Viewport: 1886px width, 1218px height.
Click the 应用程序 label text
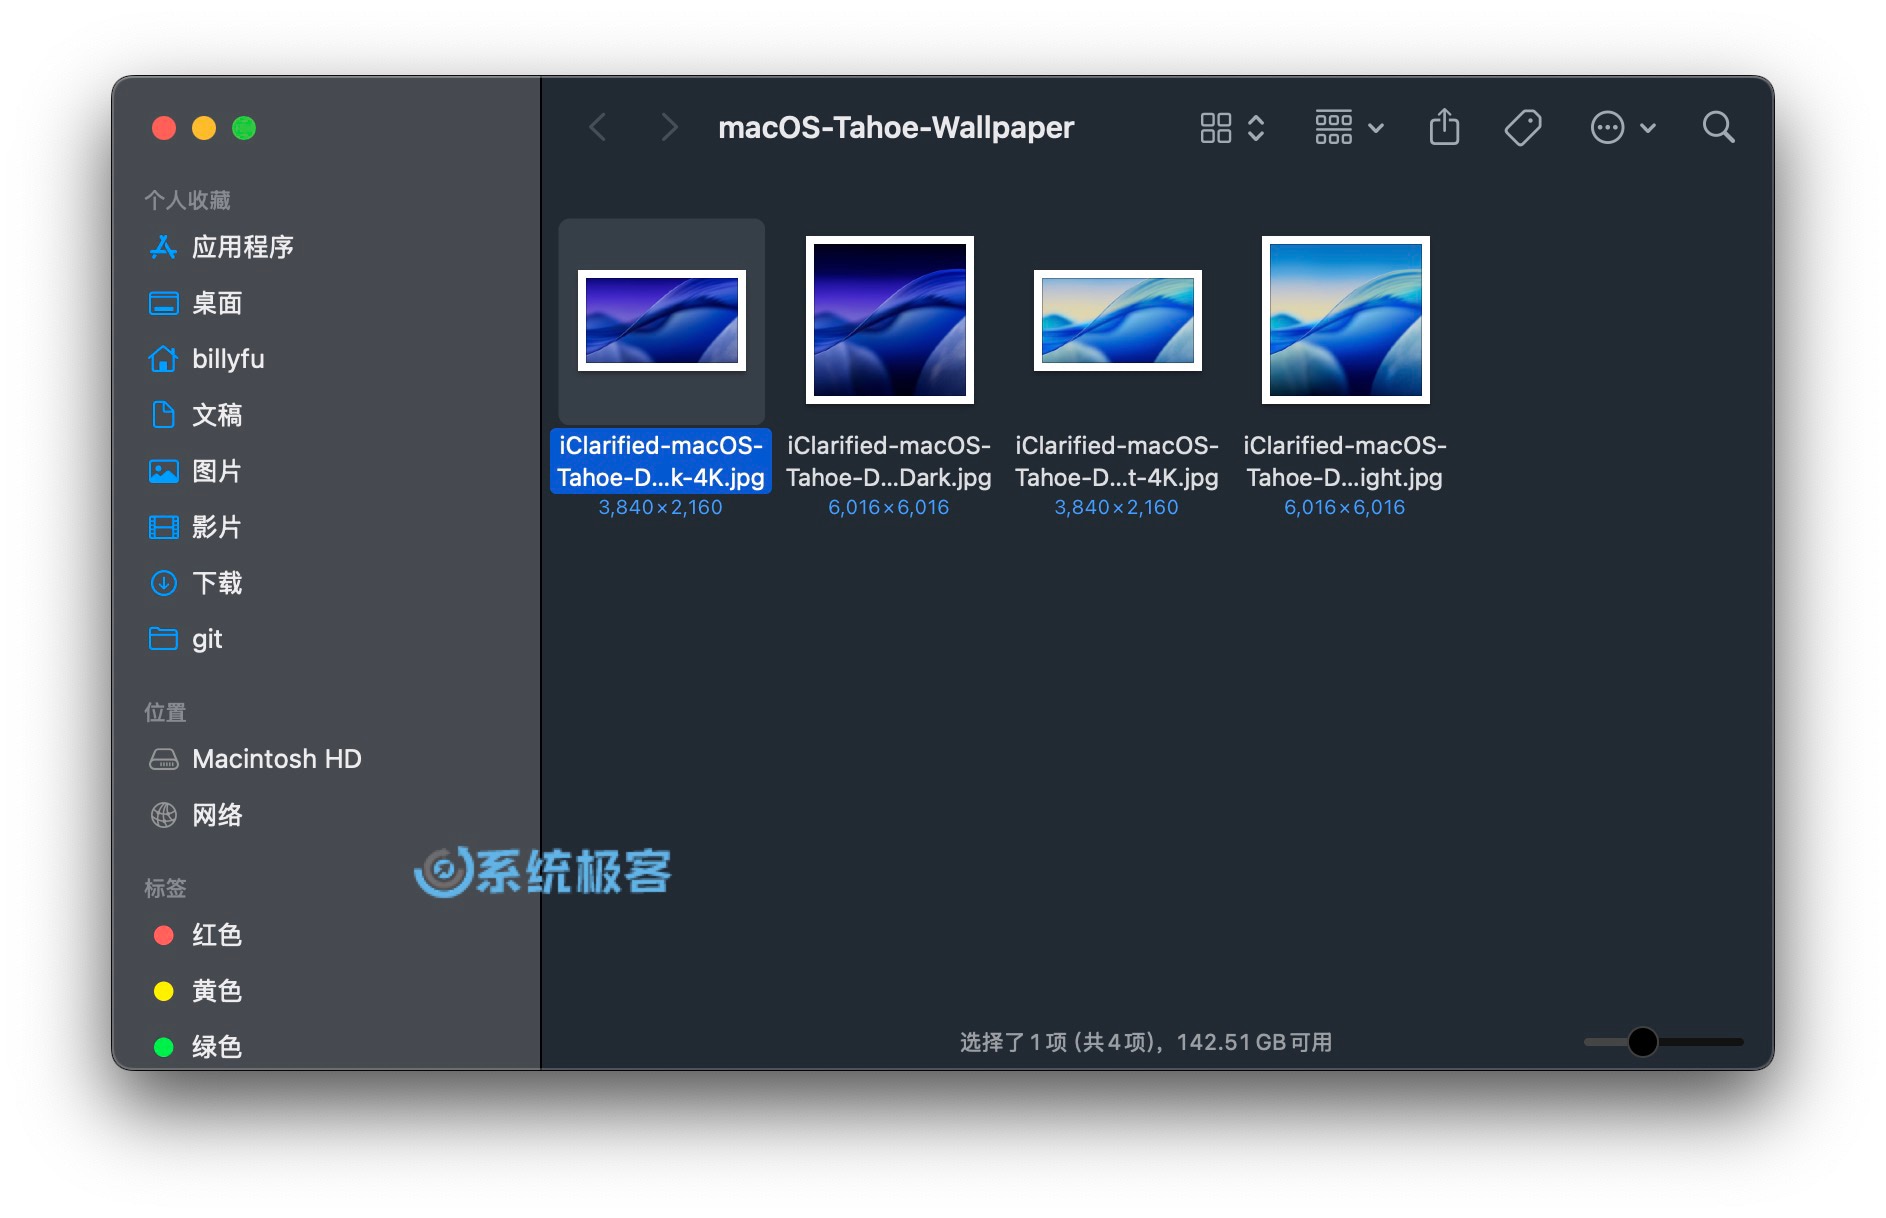coord(243,247)
